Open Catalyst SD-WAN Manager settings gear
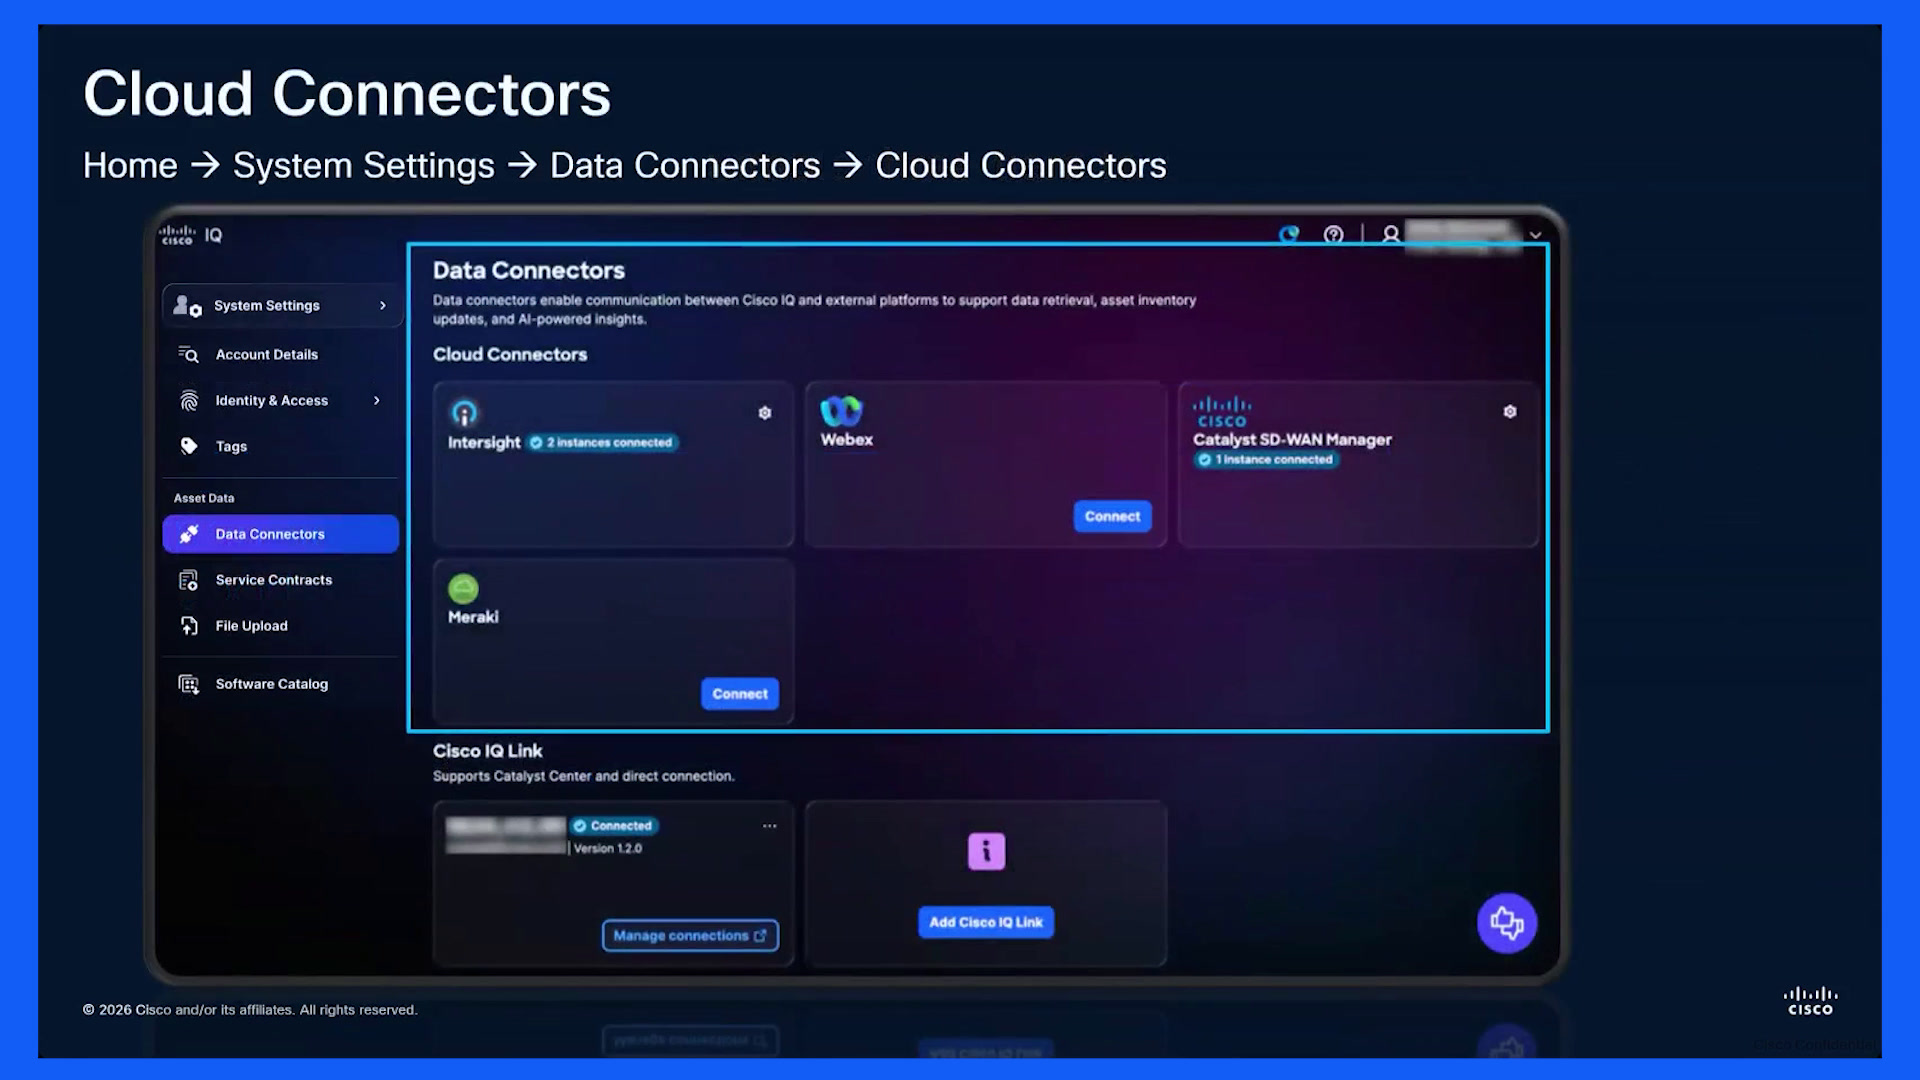 [1510, 412]
